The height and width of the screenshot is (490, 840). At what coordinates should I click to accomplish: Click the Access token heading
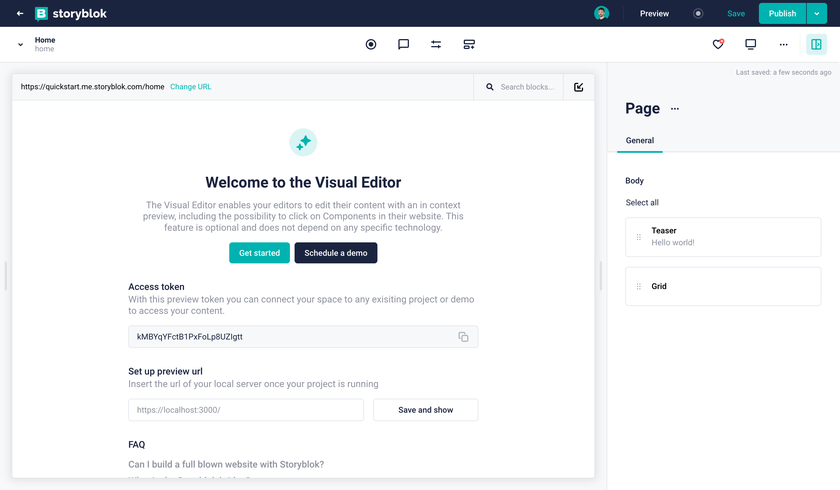point(156,287)
